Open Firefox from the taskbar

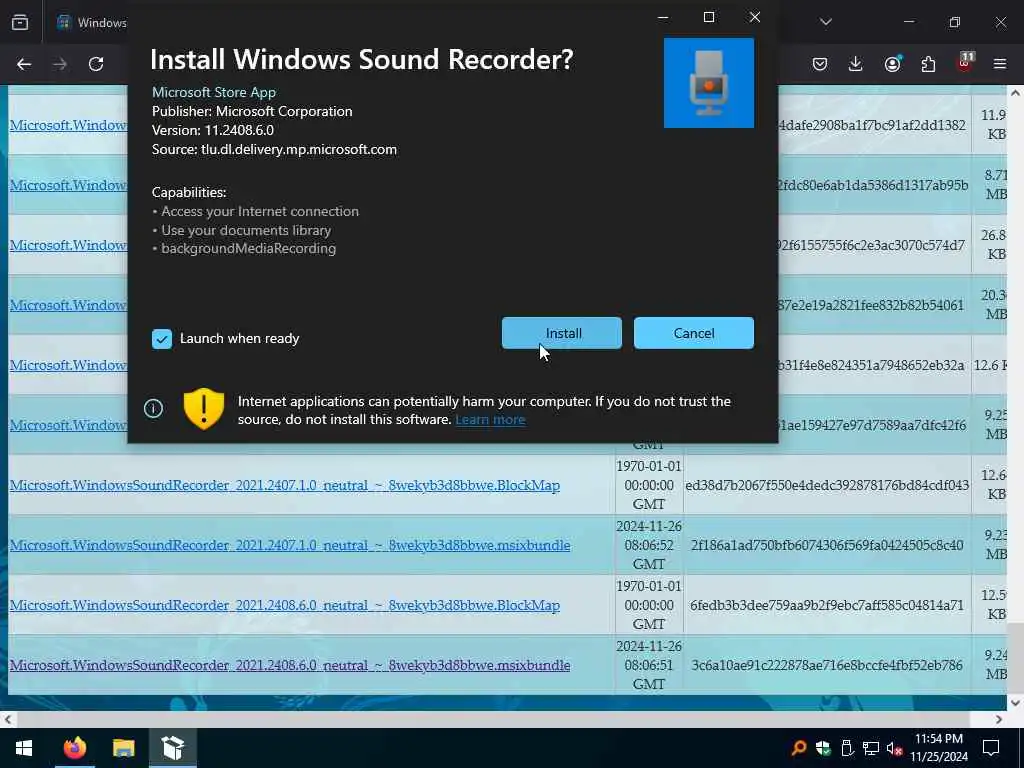[x=74, y=748]
